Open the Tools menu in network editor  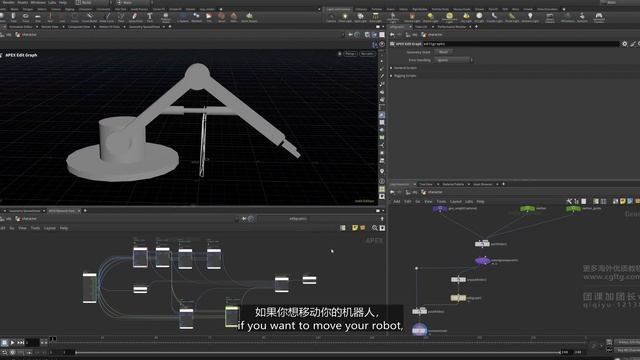(441, 202)
